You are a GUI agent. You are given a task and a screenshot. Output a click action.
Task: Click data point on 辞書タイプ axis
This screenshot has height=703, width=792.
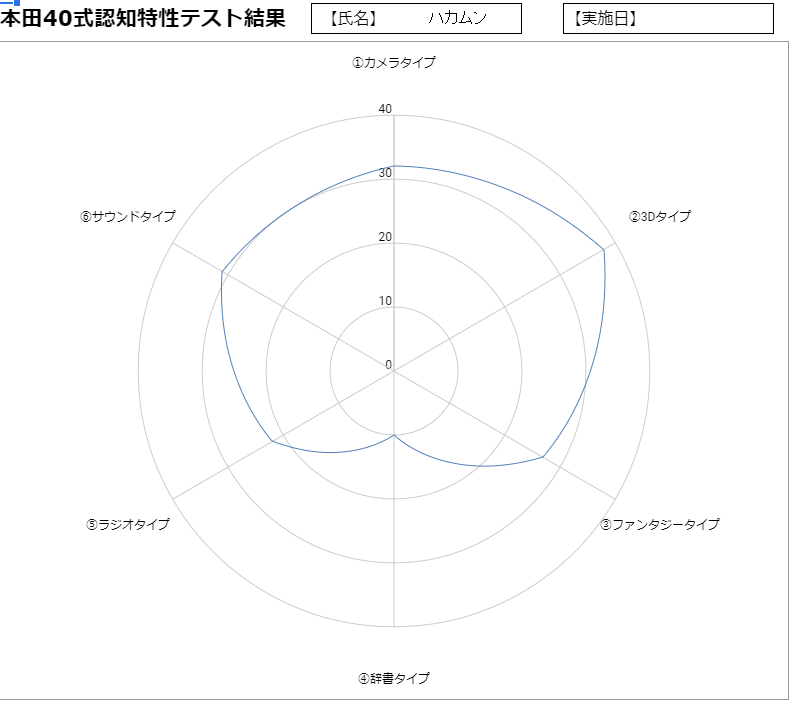[394, 435]
